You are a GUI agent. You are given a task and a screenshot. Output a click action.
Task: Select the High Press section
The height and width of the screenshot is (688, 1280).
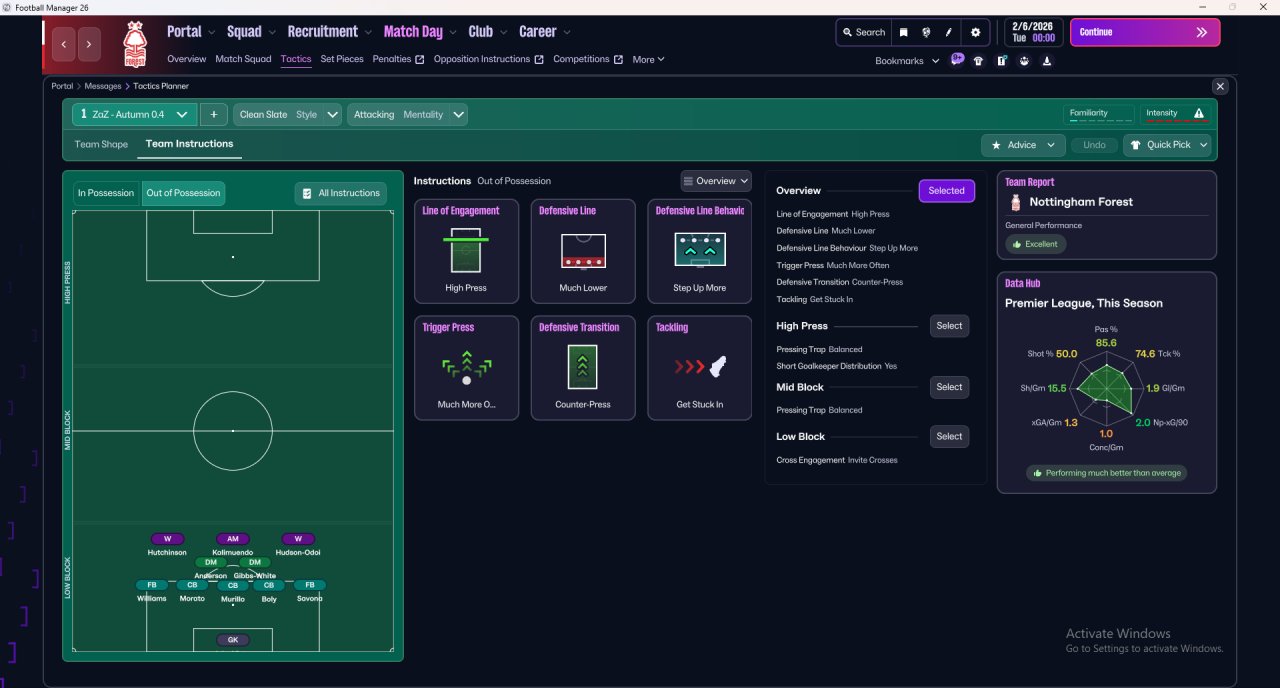click(949, 326)
